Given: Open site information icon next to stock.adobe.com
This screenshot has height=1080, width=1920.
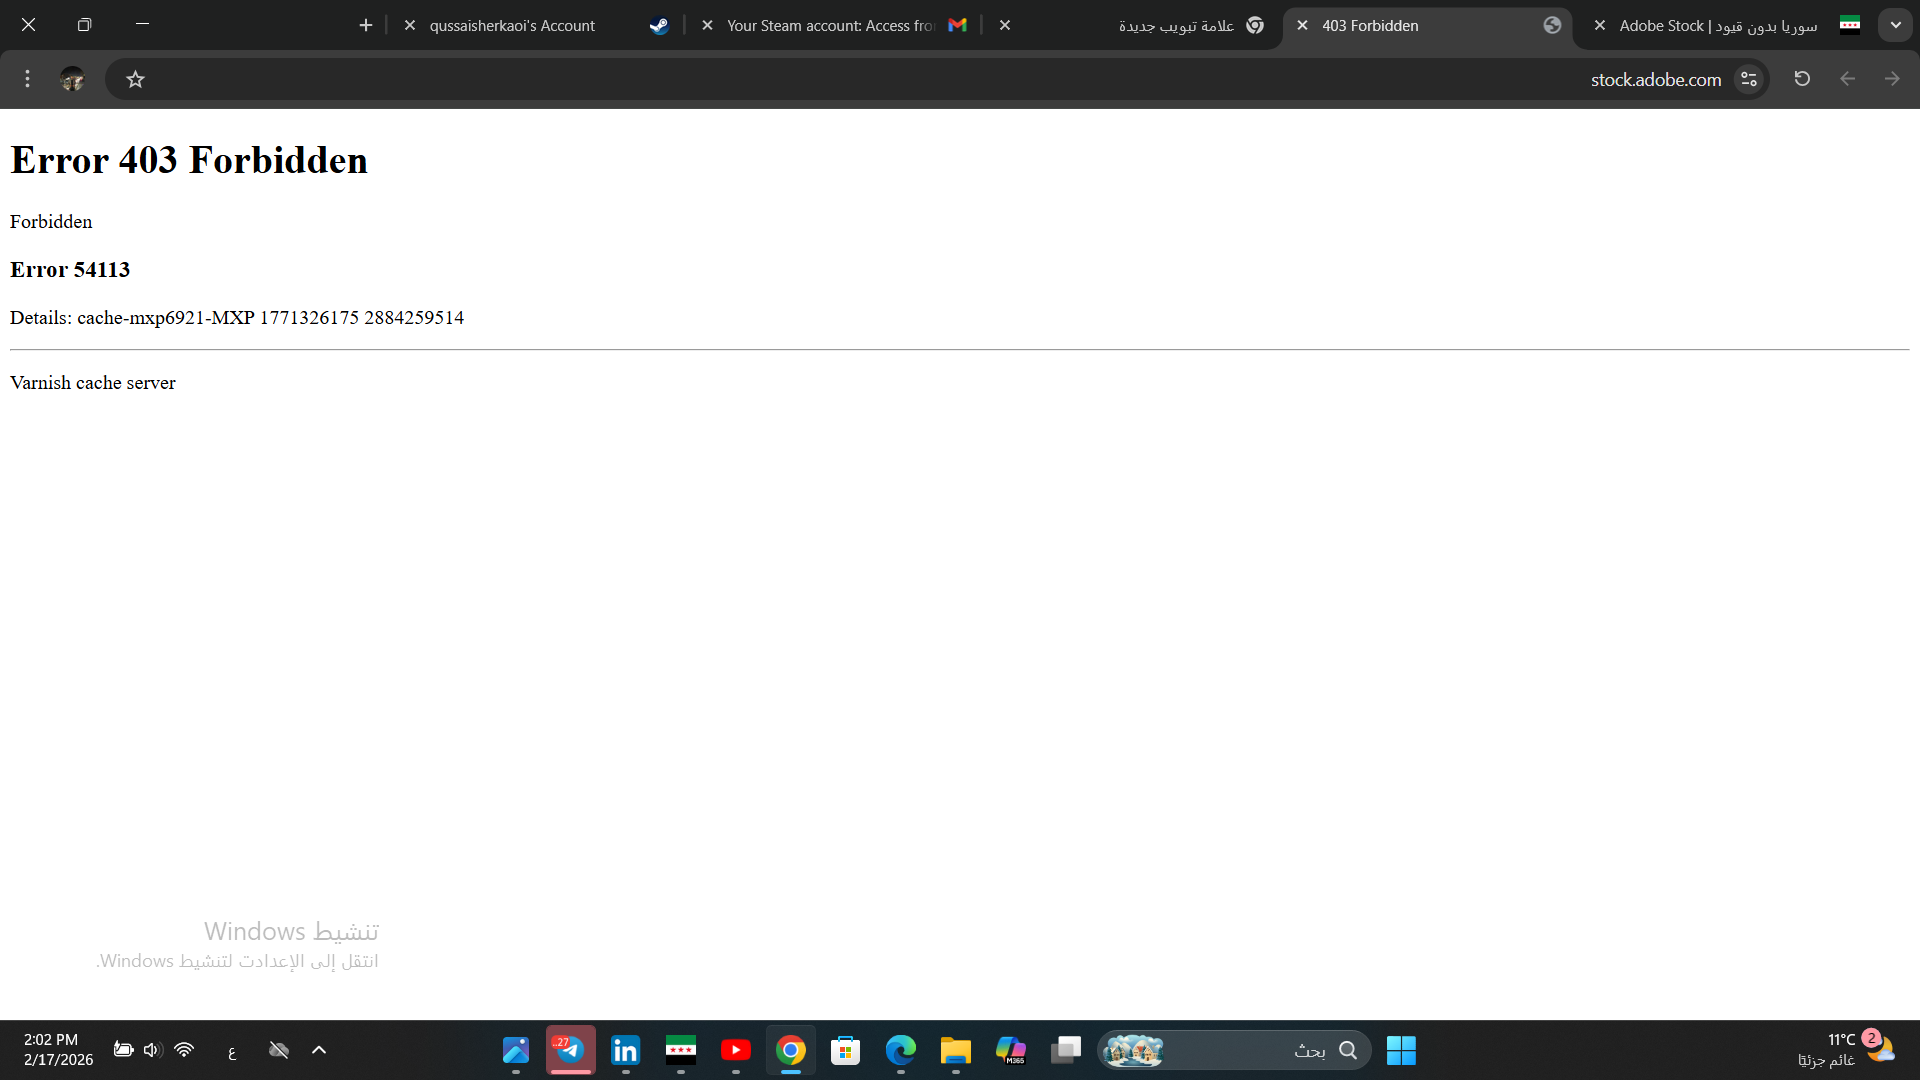Looking at the screenshot, I should 1748,79.
